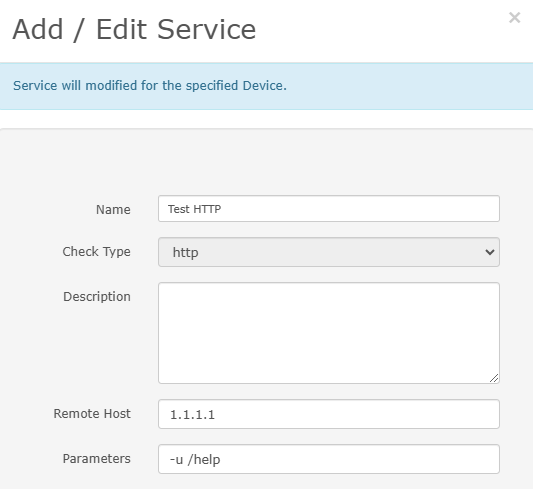Click the Parameters field with -u /help
The width and height of the screenshot is (533, 489).
[329, 459]
